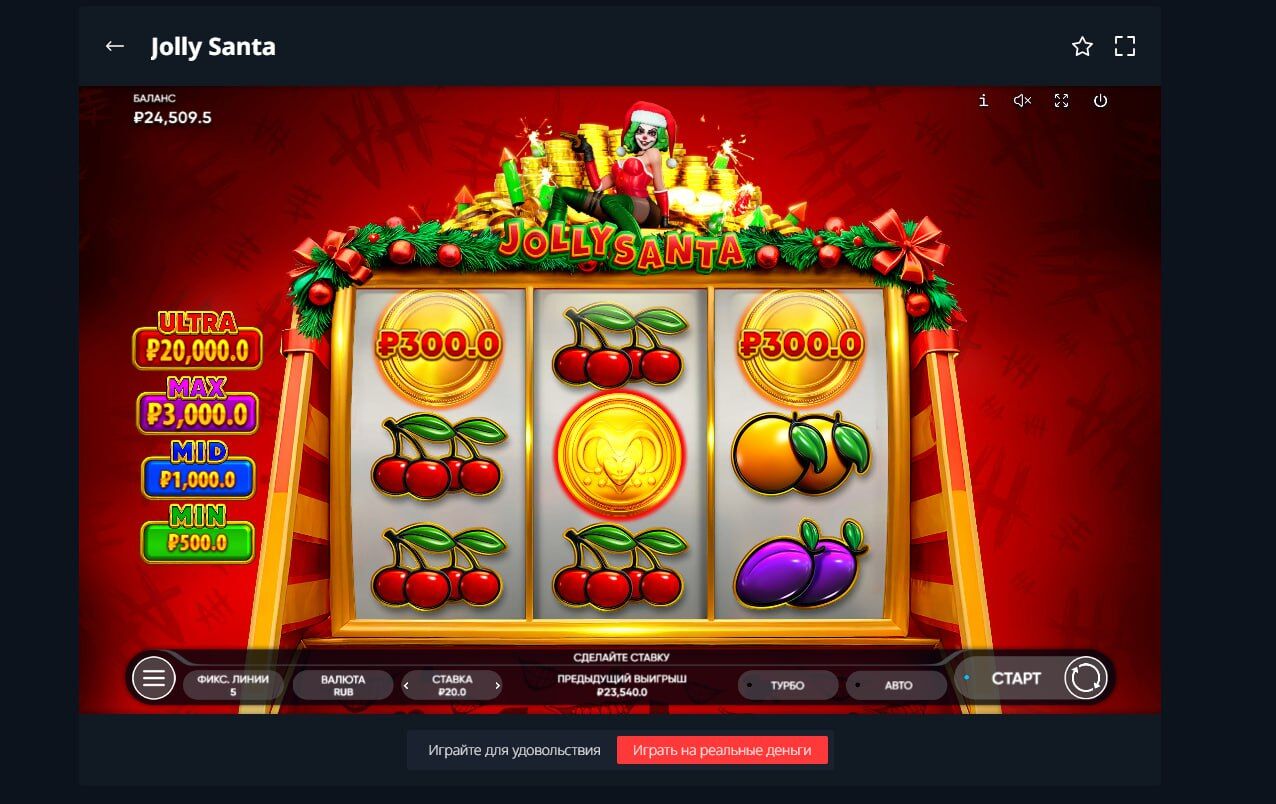Spin the reels with circular arrow button
The width and height of the screenshot is (1276, 804).
click(x=1086, y=678)
